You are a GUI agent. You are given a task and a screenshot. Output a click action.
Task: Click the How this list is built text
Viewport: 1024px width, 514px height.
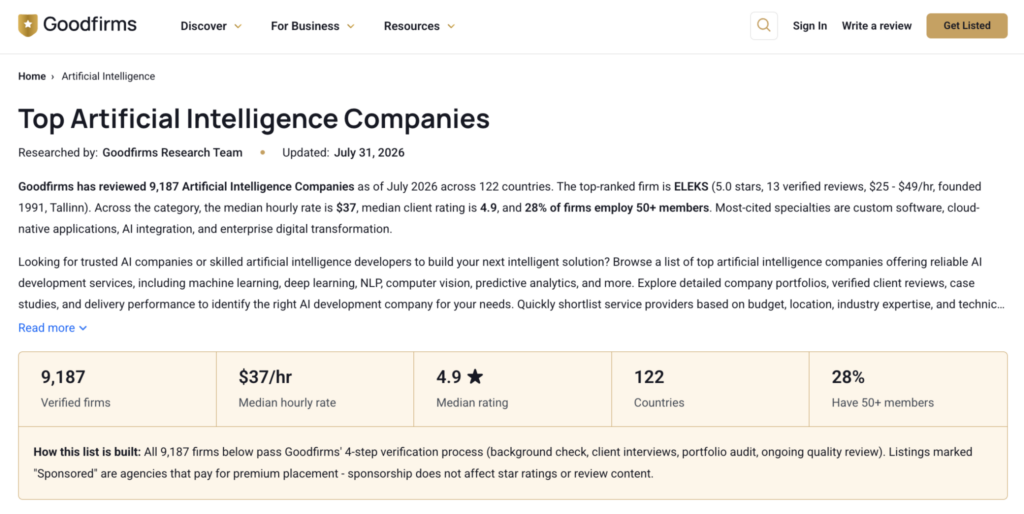point(87,452)
